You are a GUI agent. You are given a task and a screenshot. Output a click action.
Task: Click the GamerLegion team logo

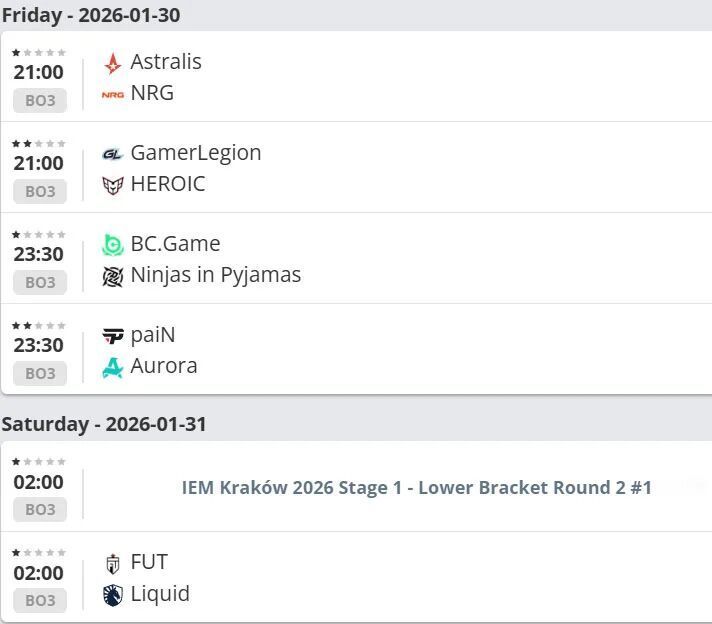(x=113, y=154)
